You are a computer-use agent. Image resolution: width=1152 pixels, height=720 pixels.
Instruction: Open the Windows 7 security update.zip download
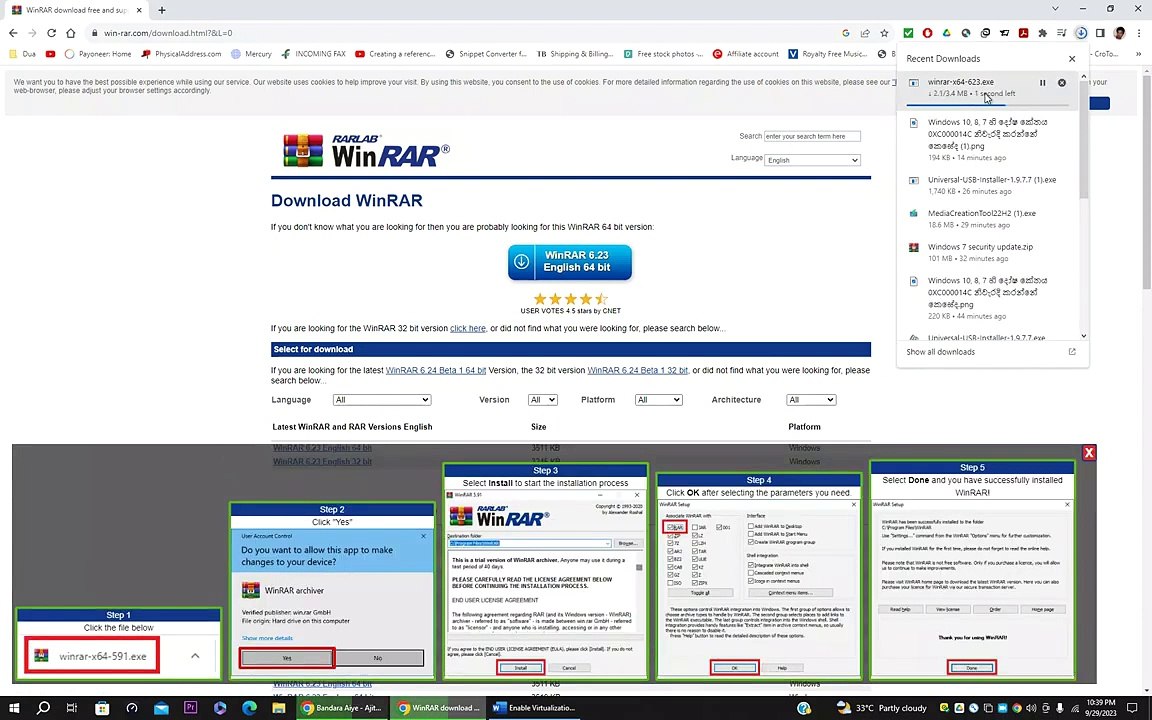click(989, 252)
